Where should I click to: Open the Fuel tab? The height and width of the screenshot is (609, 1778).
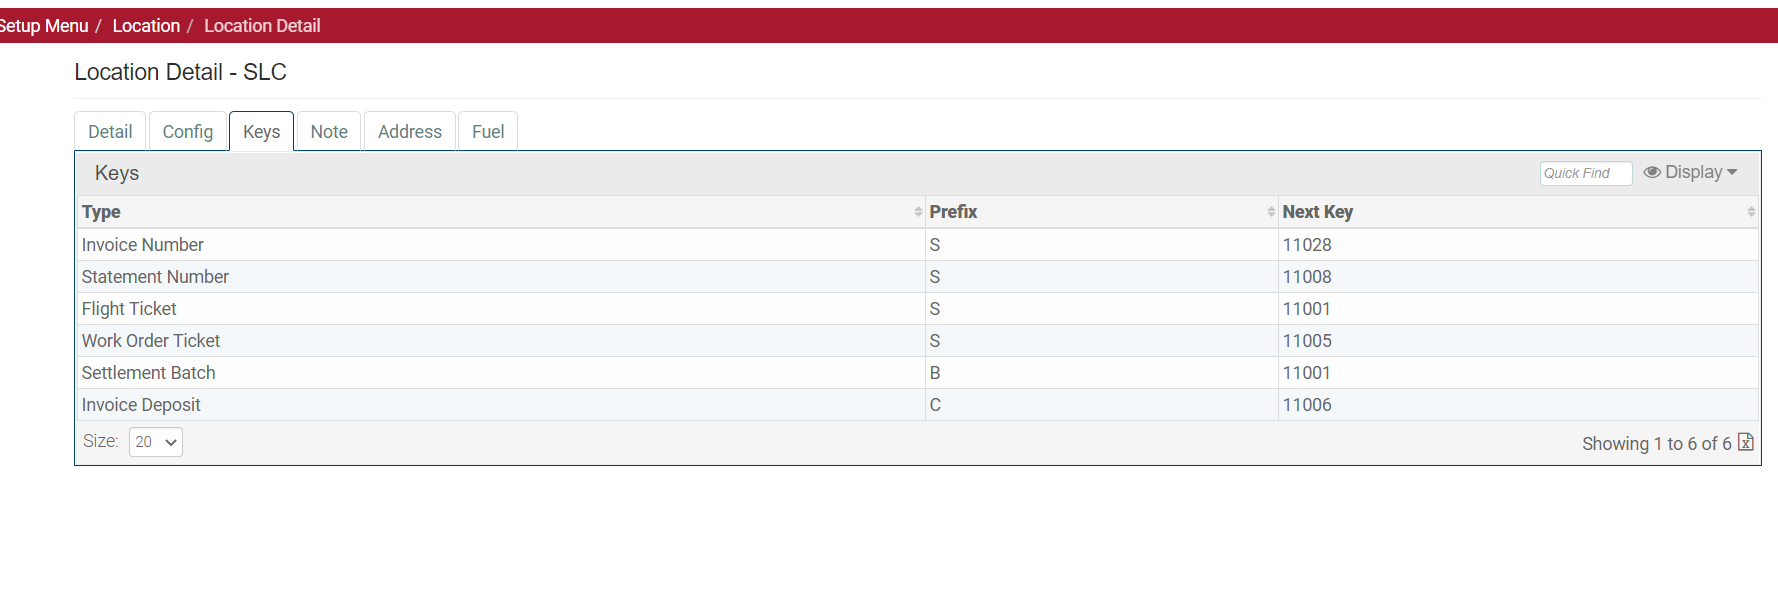coord(488,132)
